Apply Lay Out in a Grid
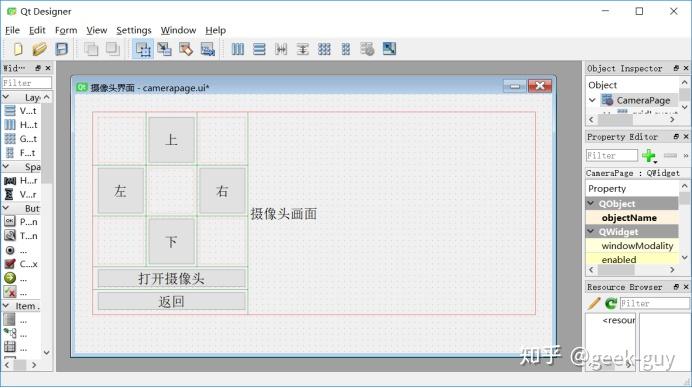 pyautogui.click(x=324, y=49)
